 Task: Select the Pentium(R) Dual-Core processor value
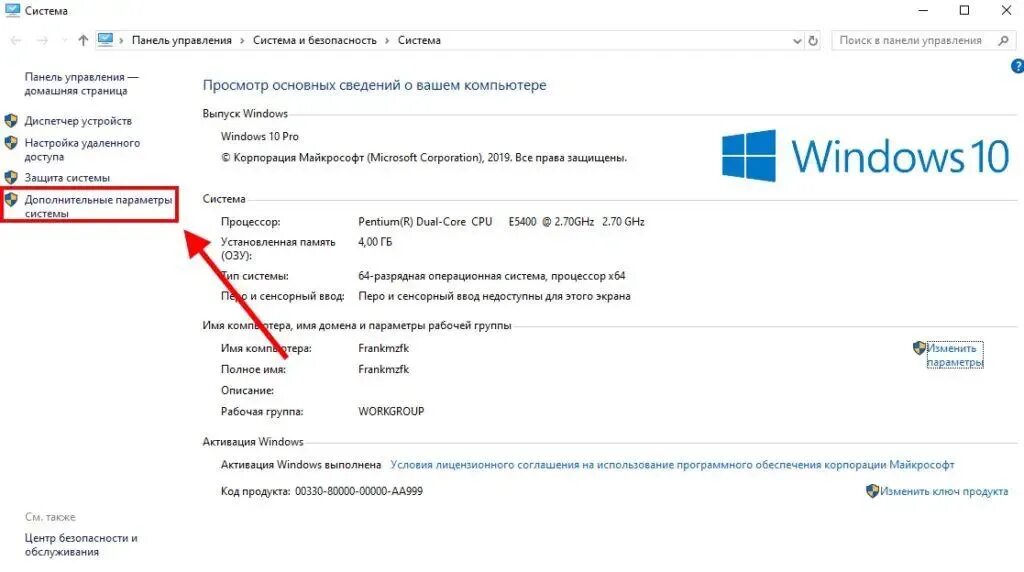(501, 222)
